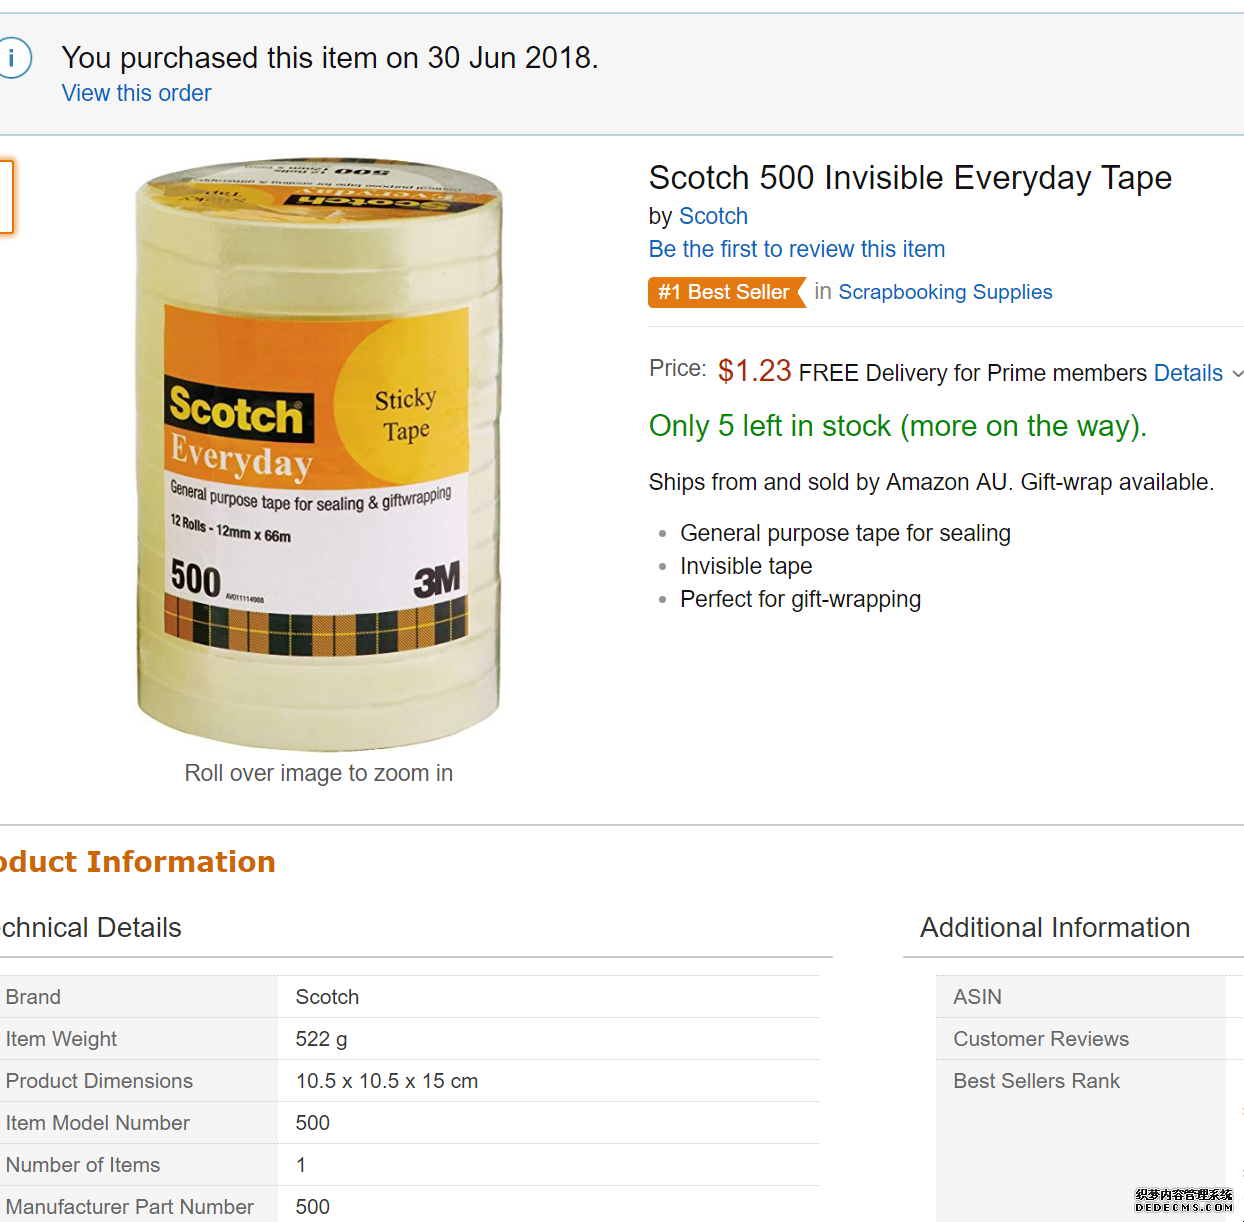This screenshot has width=1244, height=1222.
Task: Click the Technical Details heading
Action: 91,928
